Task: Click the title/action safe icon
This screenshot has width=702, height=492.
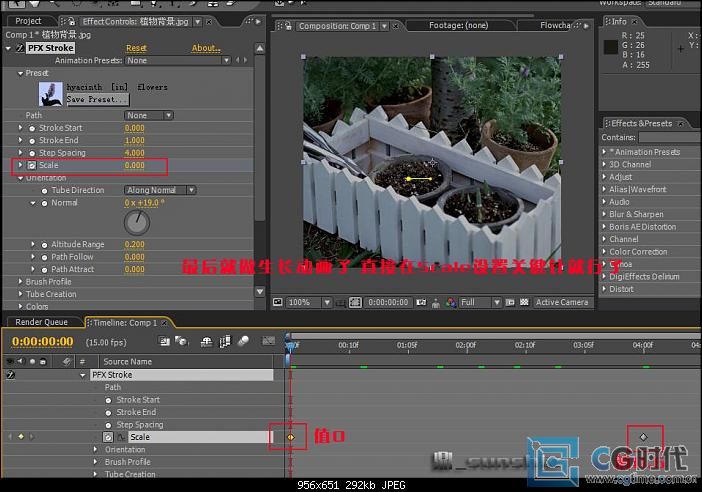Action: pos(341,303)
